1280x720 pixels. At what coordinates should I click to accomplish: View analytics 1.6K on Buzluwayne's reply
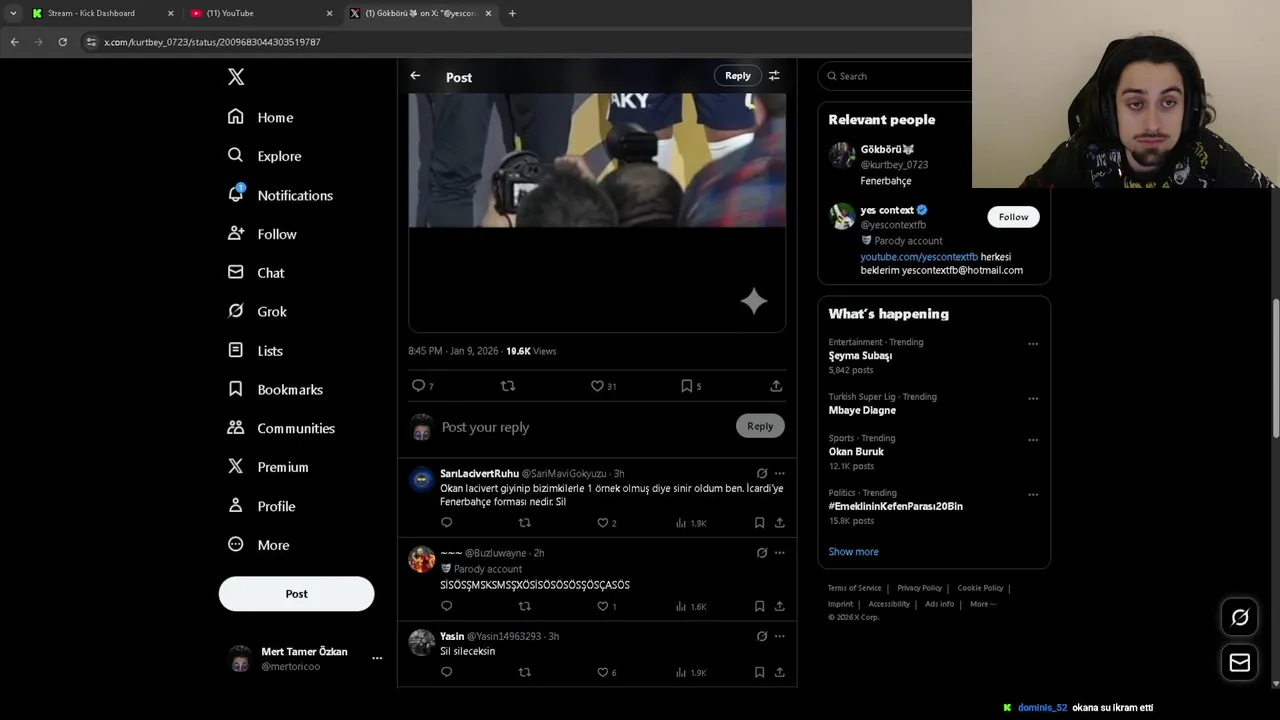click(691, 606)
